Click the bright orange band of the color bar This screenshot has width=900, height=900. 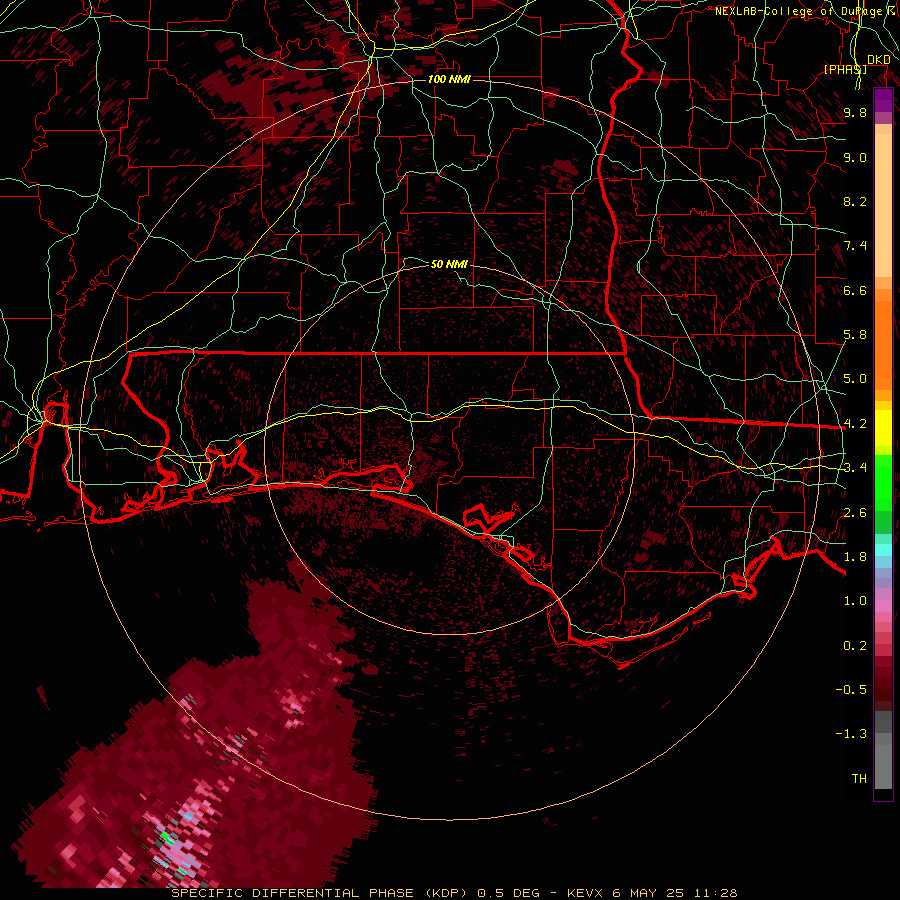(x=883, y=345)
